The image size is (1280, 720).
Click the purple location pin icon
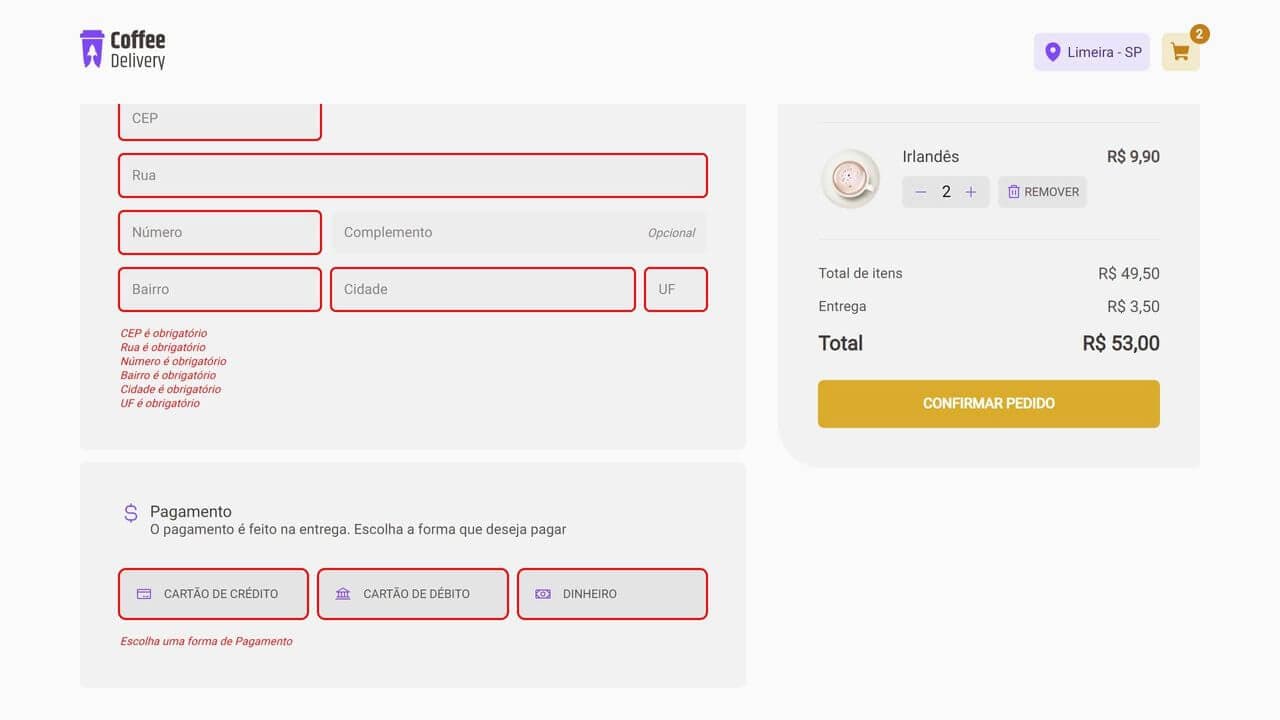point(1053,52)
